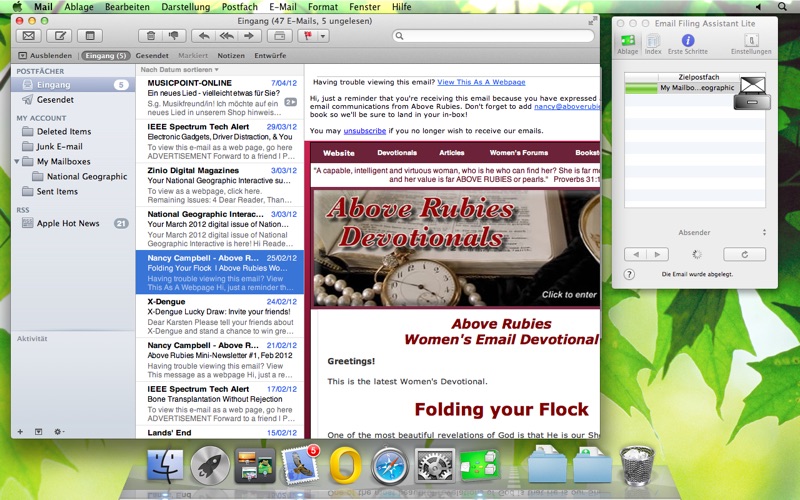The height and width of the screenshot is (500, 800).
Task: Open Above Rubies Mini-Newsletter #1 email
Action: click(x=220, y=360)
